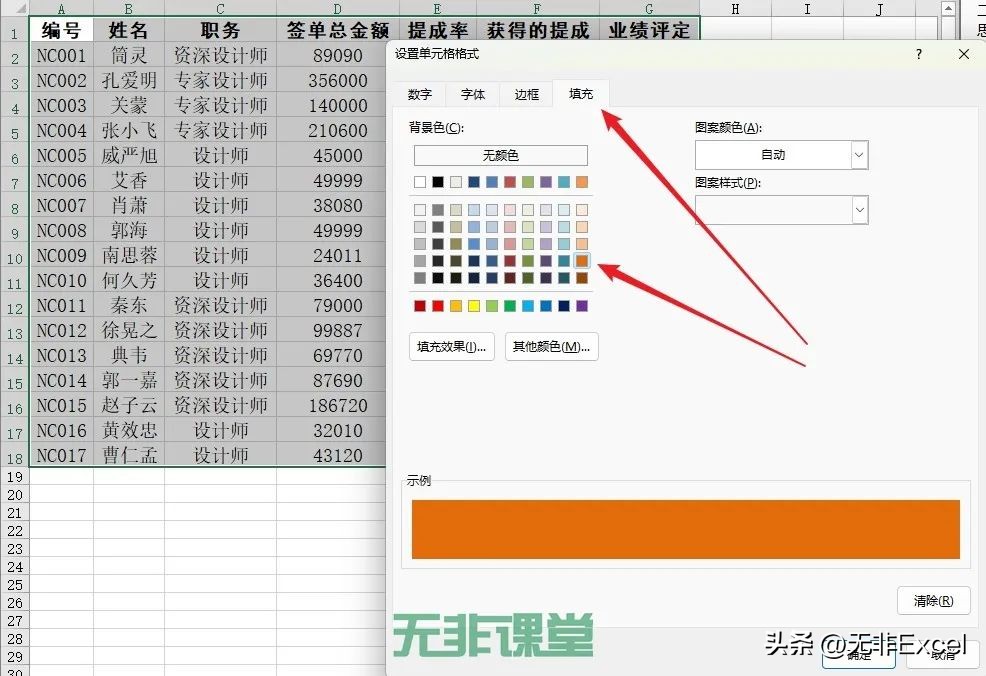
Task: Select column C header
Action: pyautogui.click(x=220, y=9)
